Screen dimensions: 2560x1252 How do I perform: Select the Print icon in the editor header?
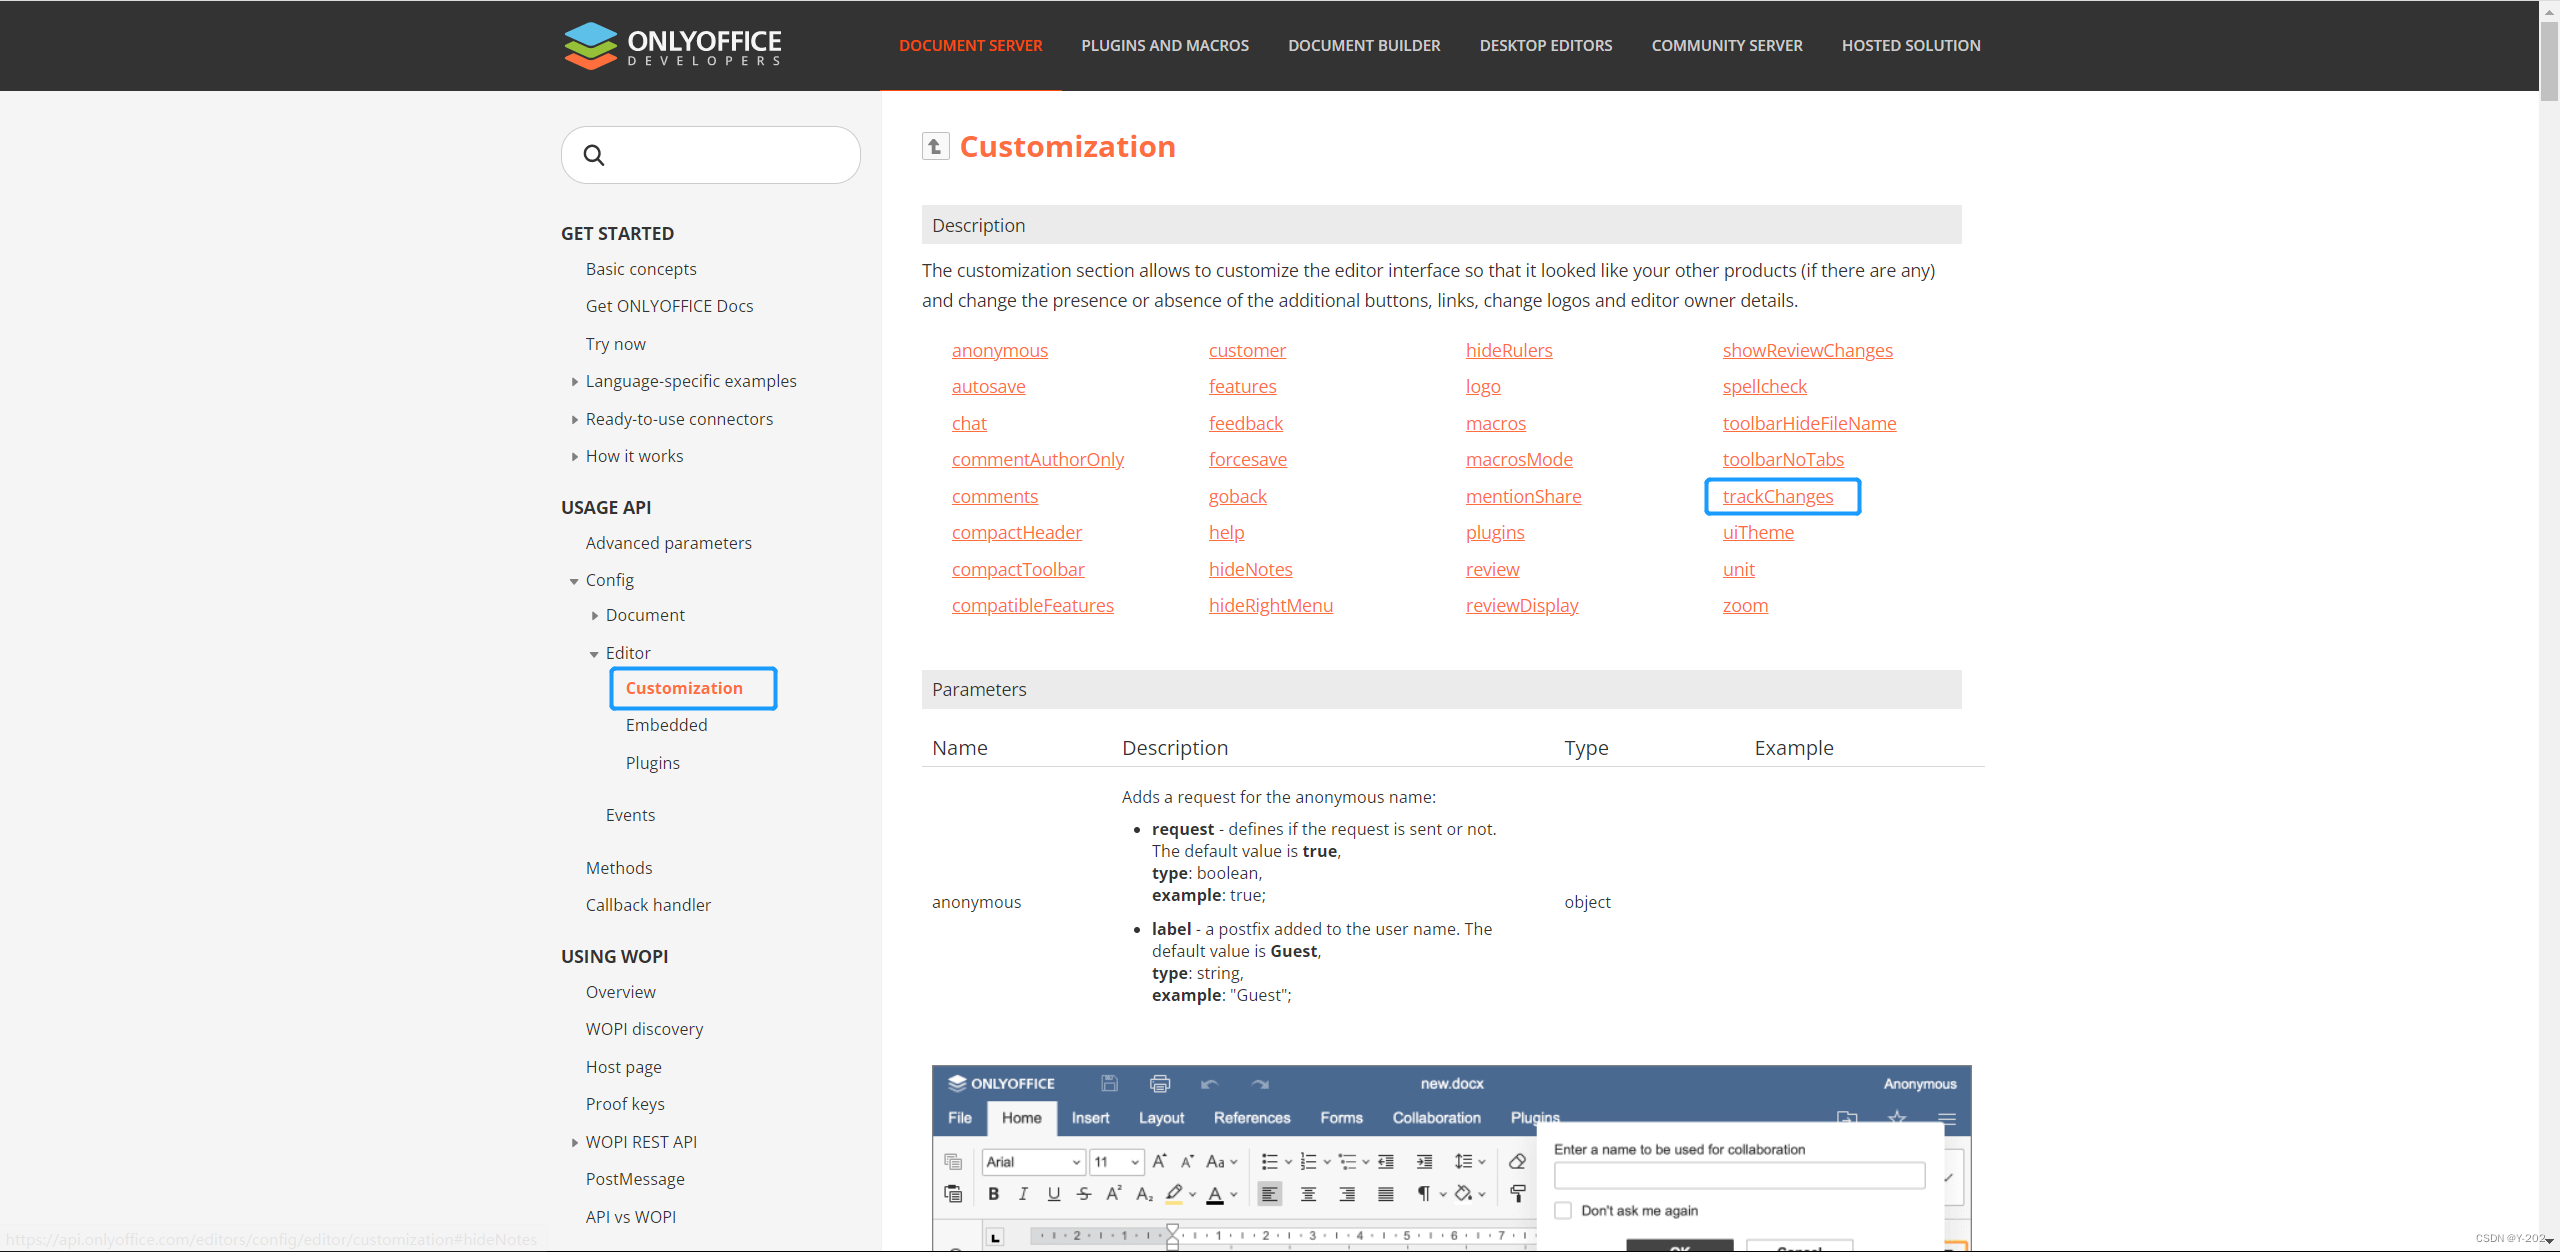point(1160,1084)
